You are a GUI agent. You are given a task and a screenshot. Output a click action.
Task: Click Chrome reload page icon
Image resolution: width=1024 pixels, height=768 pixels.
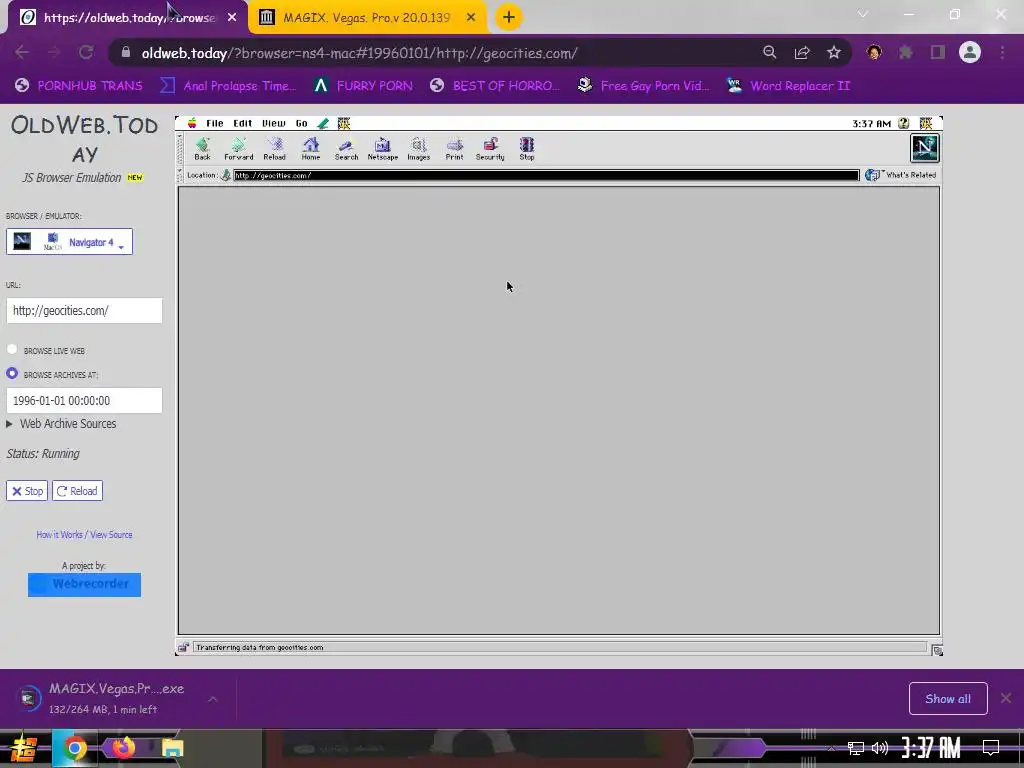pos(86,53)
